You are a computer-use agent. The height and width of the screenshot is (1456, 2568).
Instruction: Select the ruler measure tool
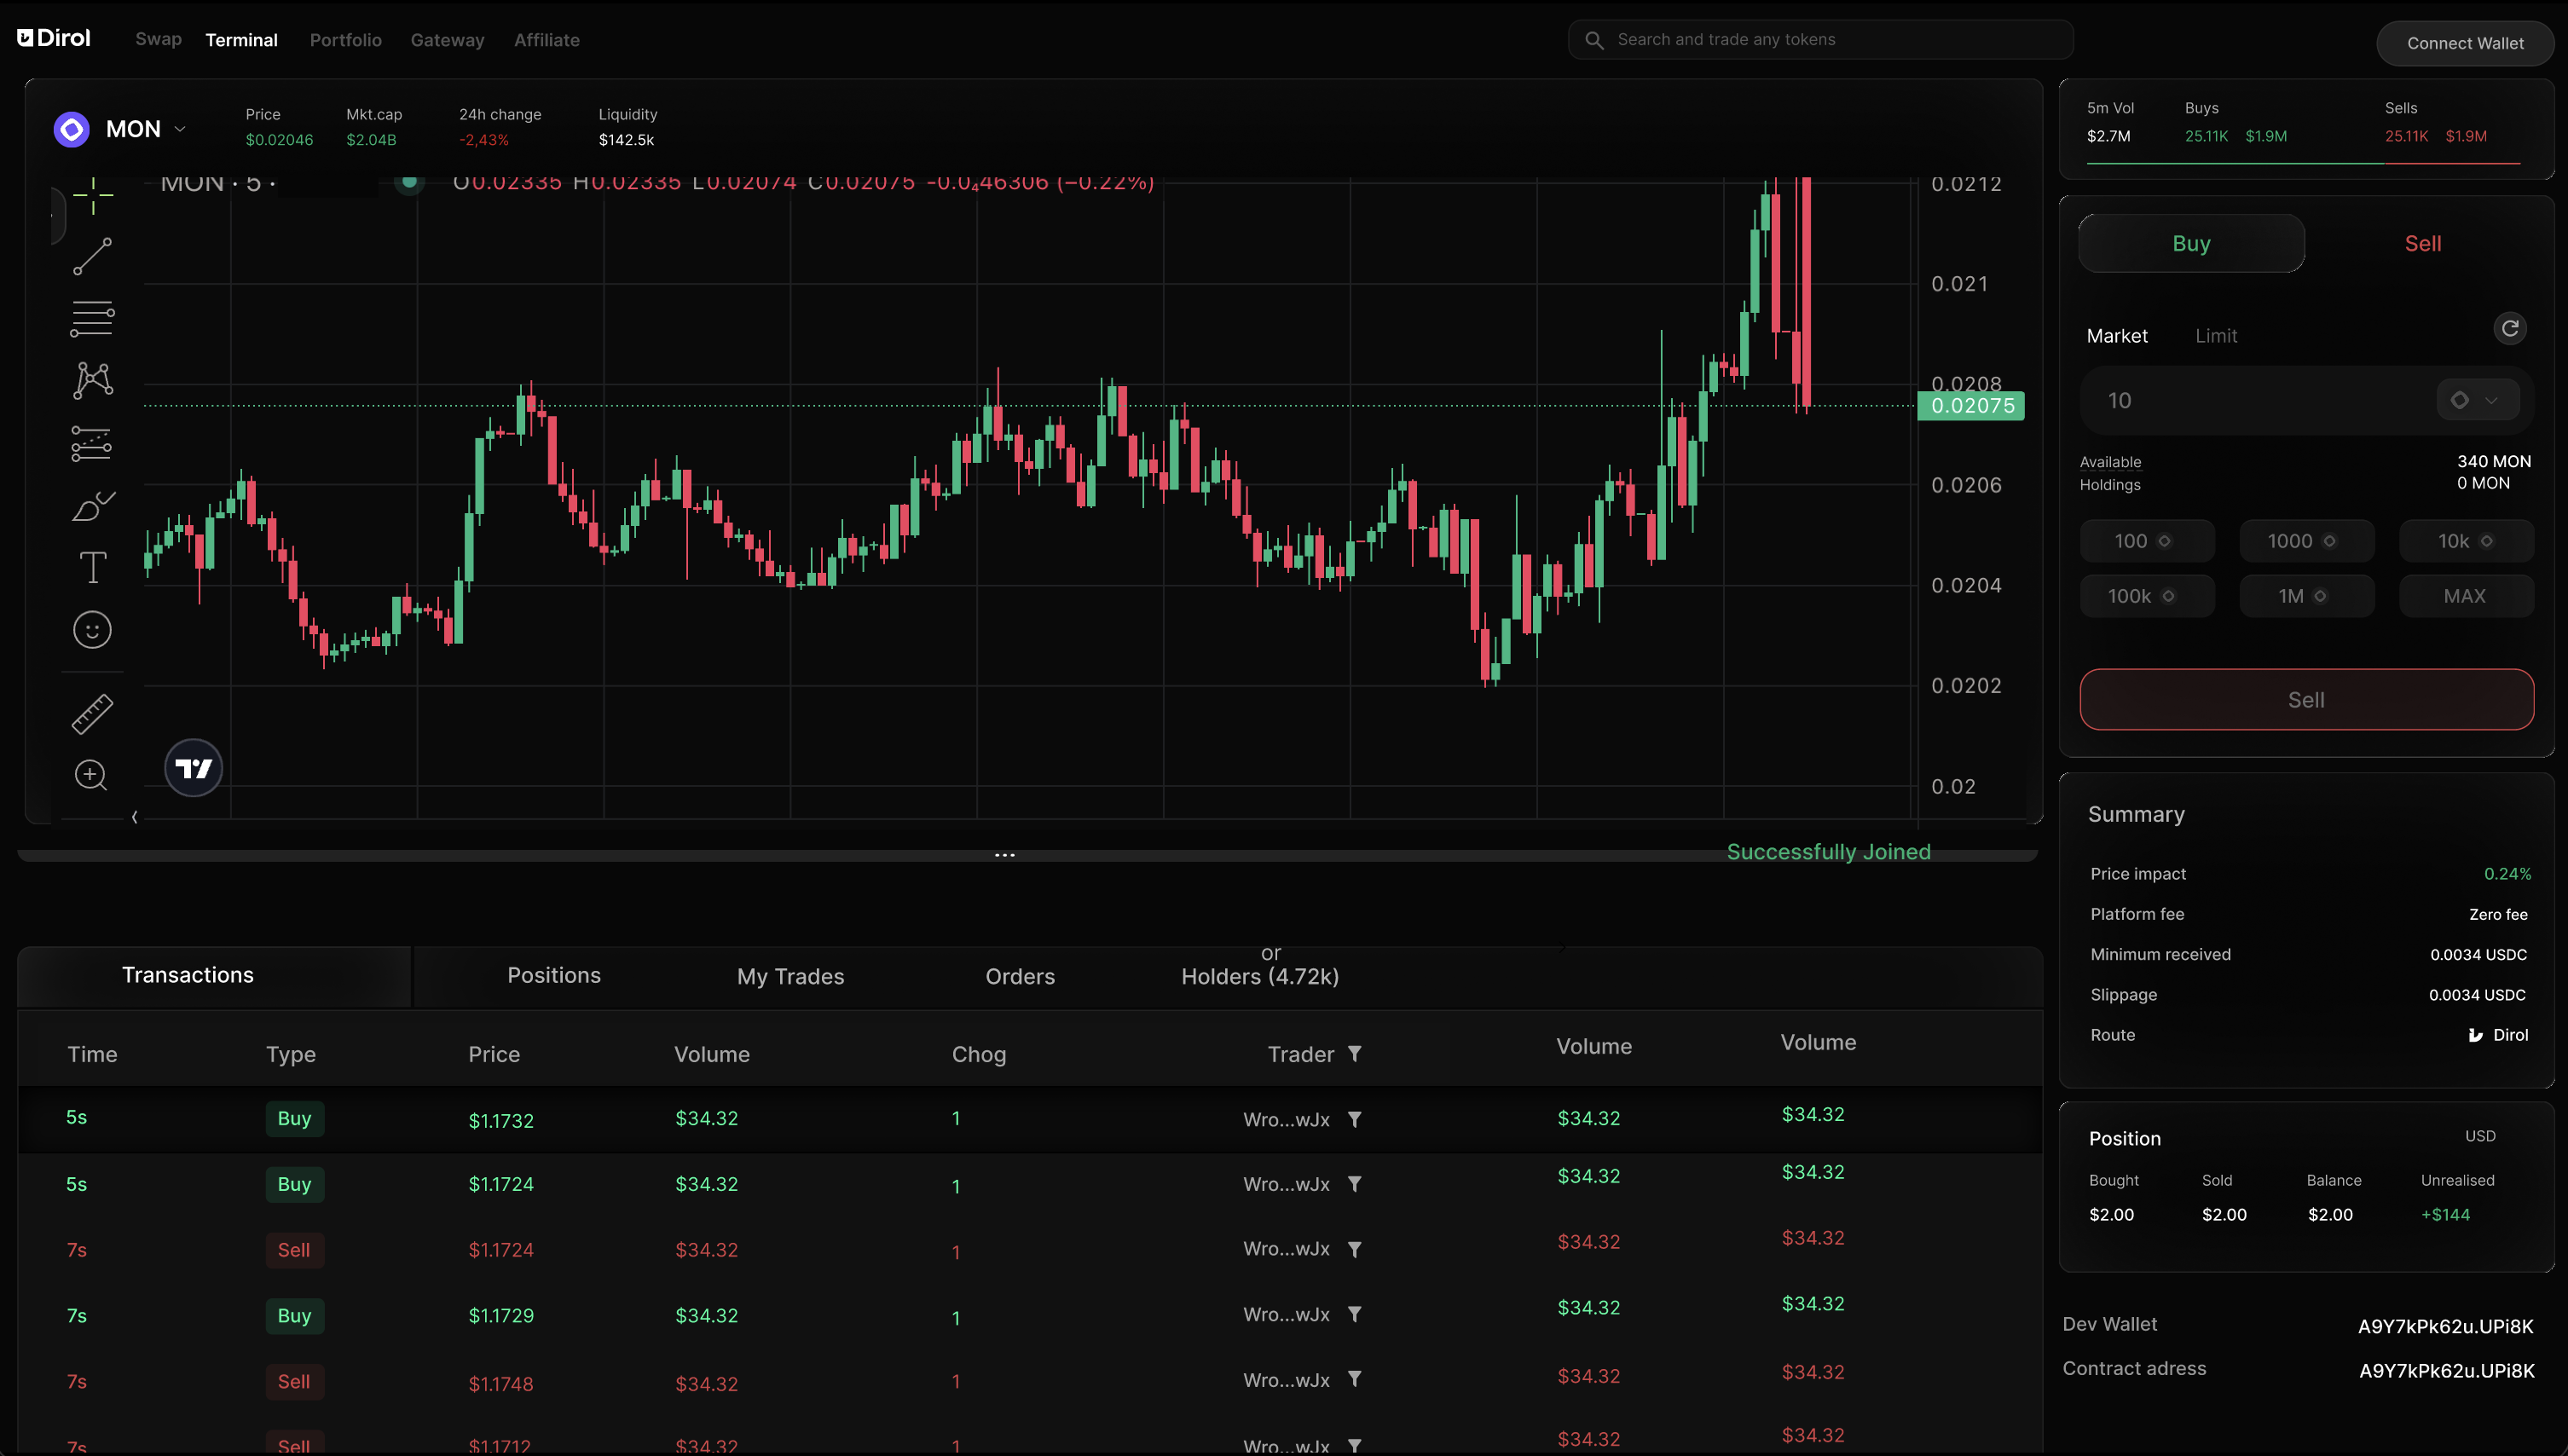(92, 714)
